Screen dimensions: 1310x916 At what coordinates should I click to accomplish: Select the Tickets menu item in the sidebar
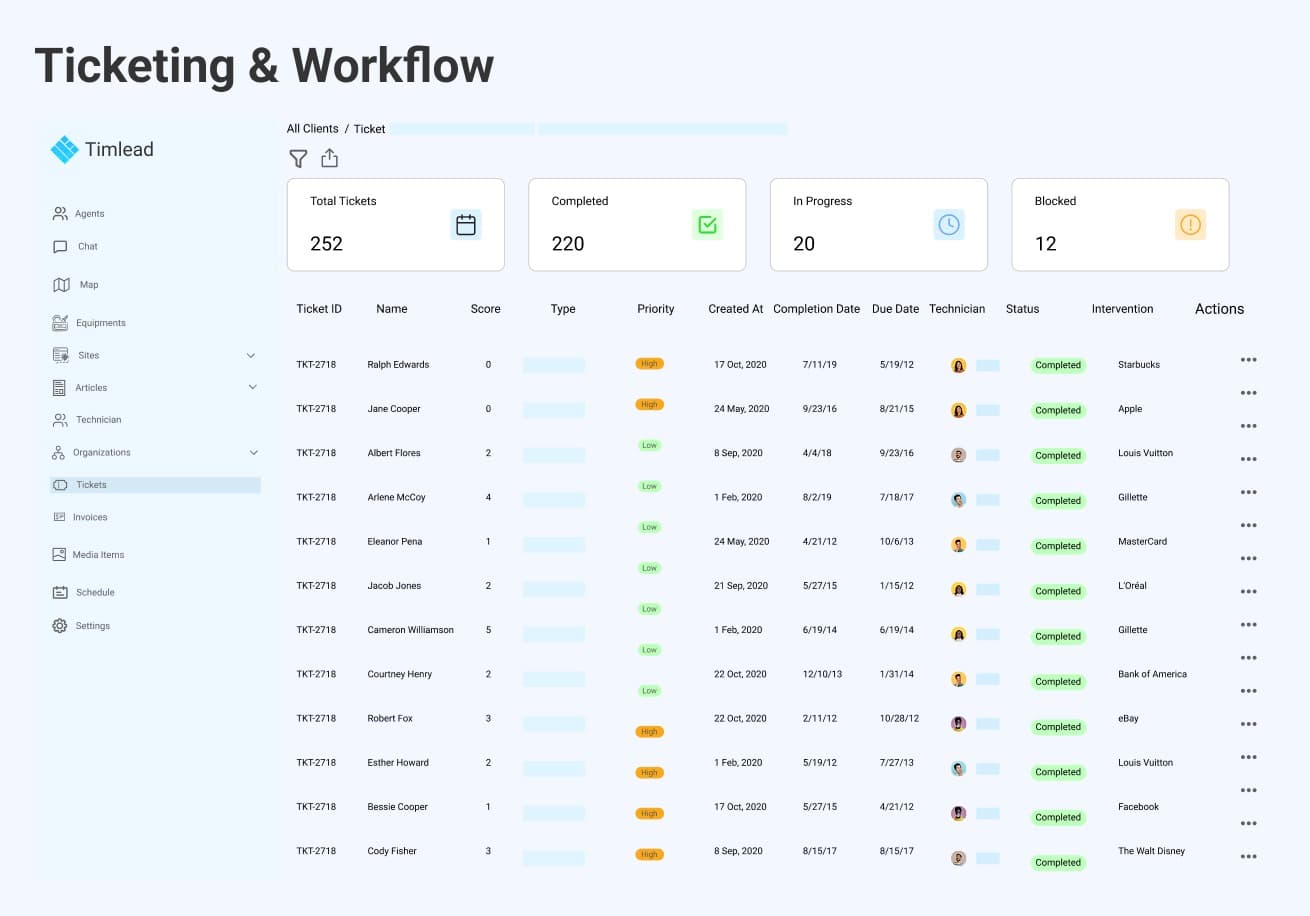point(92,484)
